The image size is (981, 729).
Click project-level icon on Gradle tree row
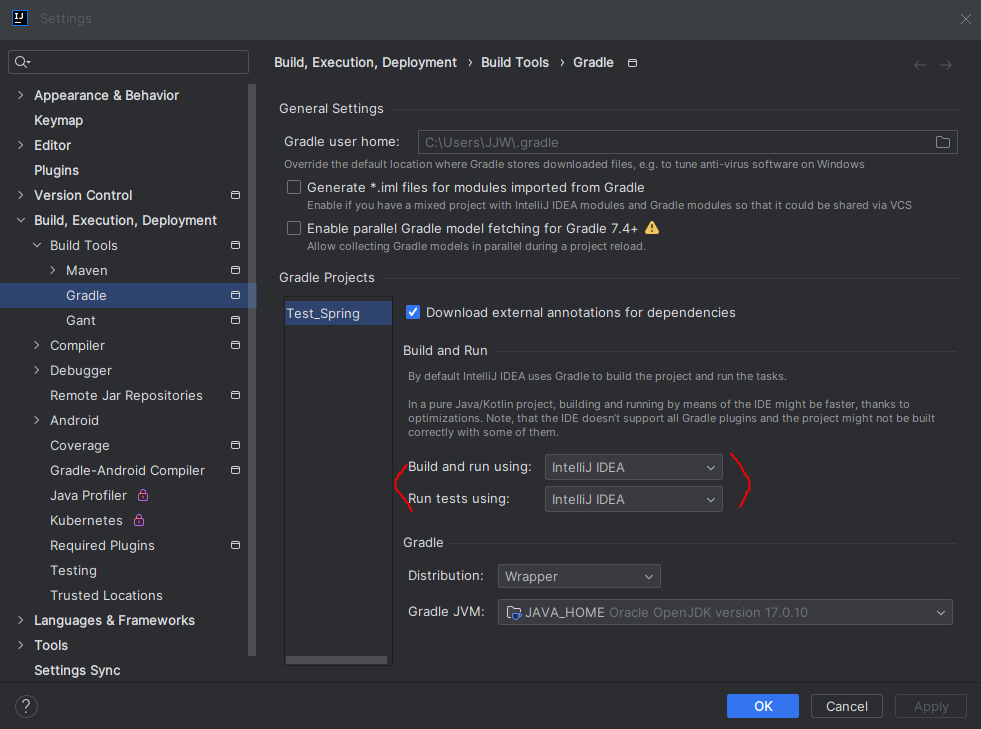point(235,295)
